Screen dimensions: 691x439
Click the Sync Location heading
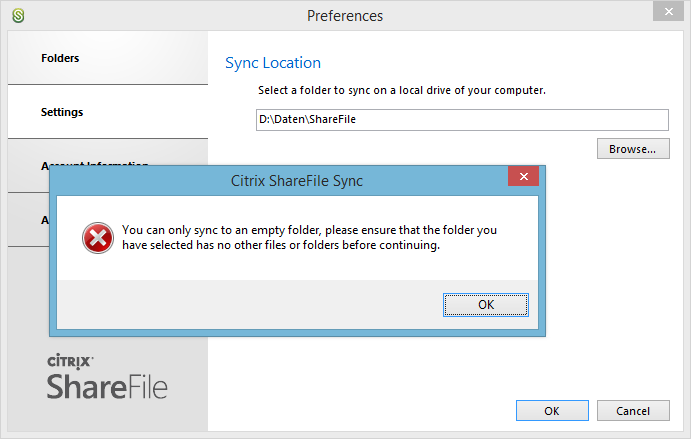[x=273, y=63]
